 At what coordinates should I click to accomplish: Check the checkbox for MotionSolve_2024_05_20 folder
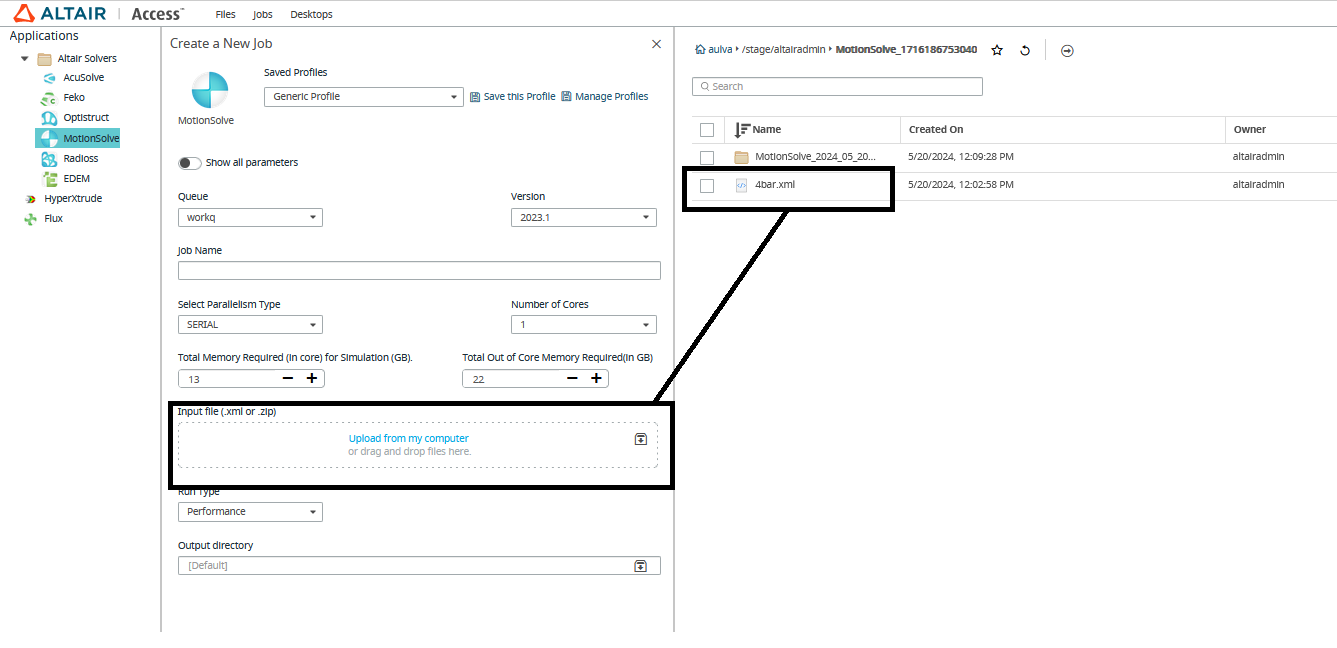707,157
